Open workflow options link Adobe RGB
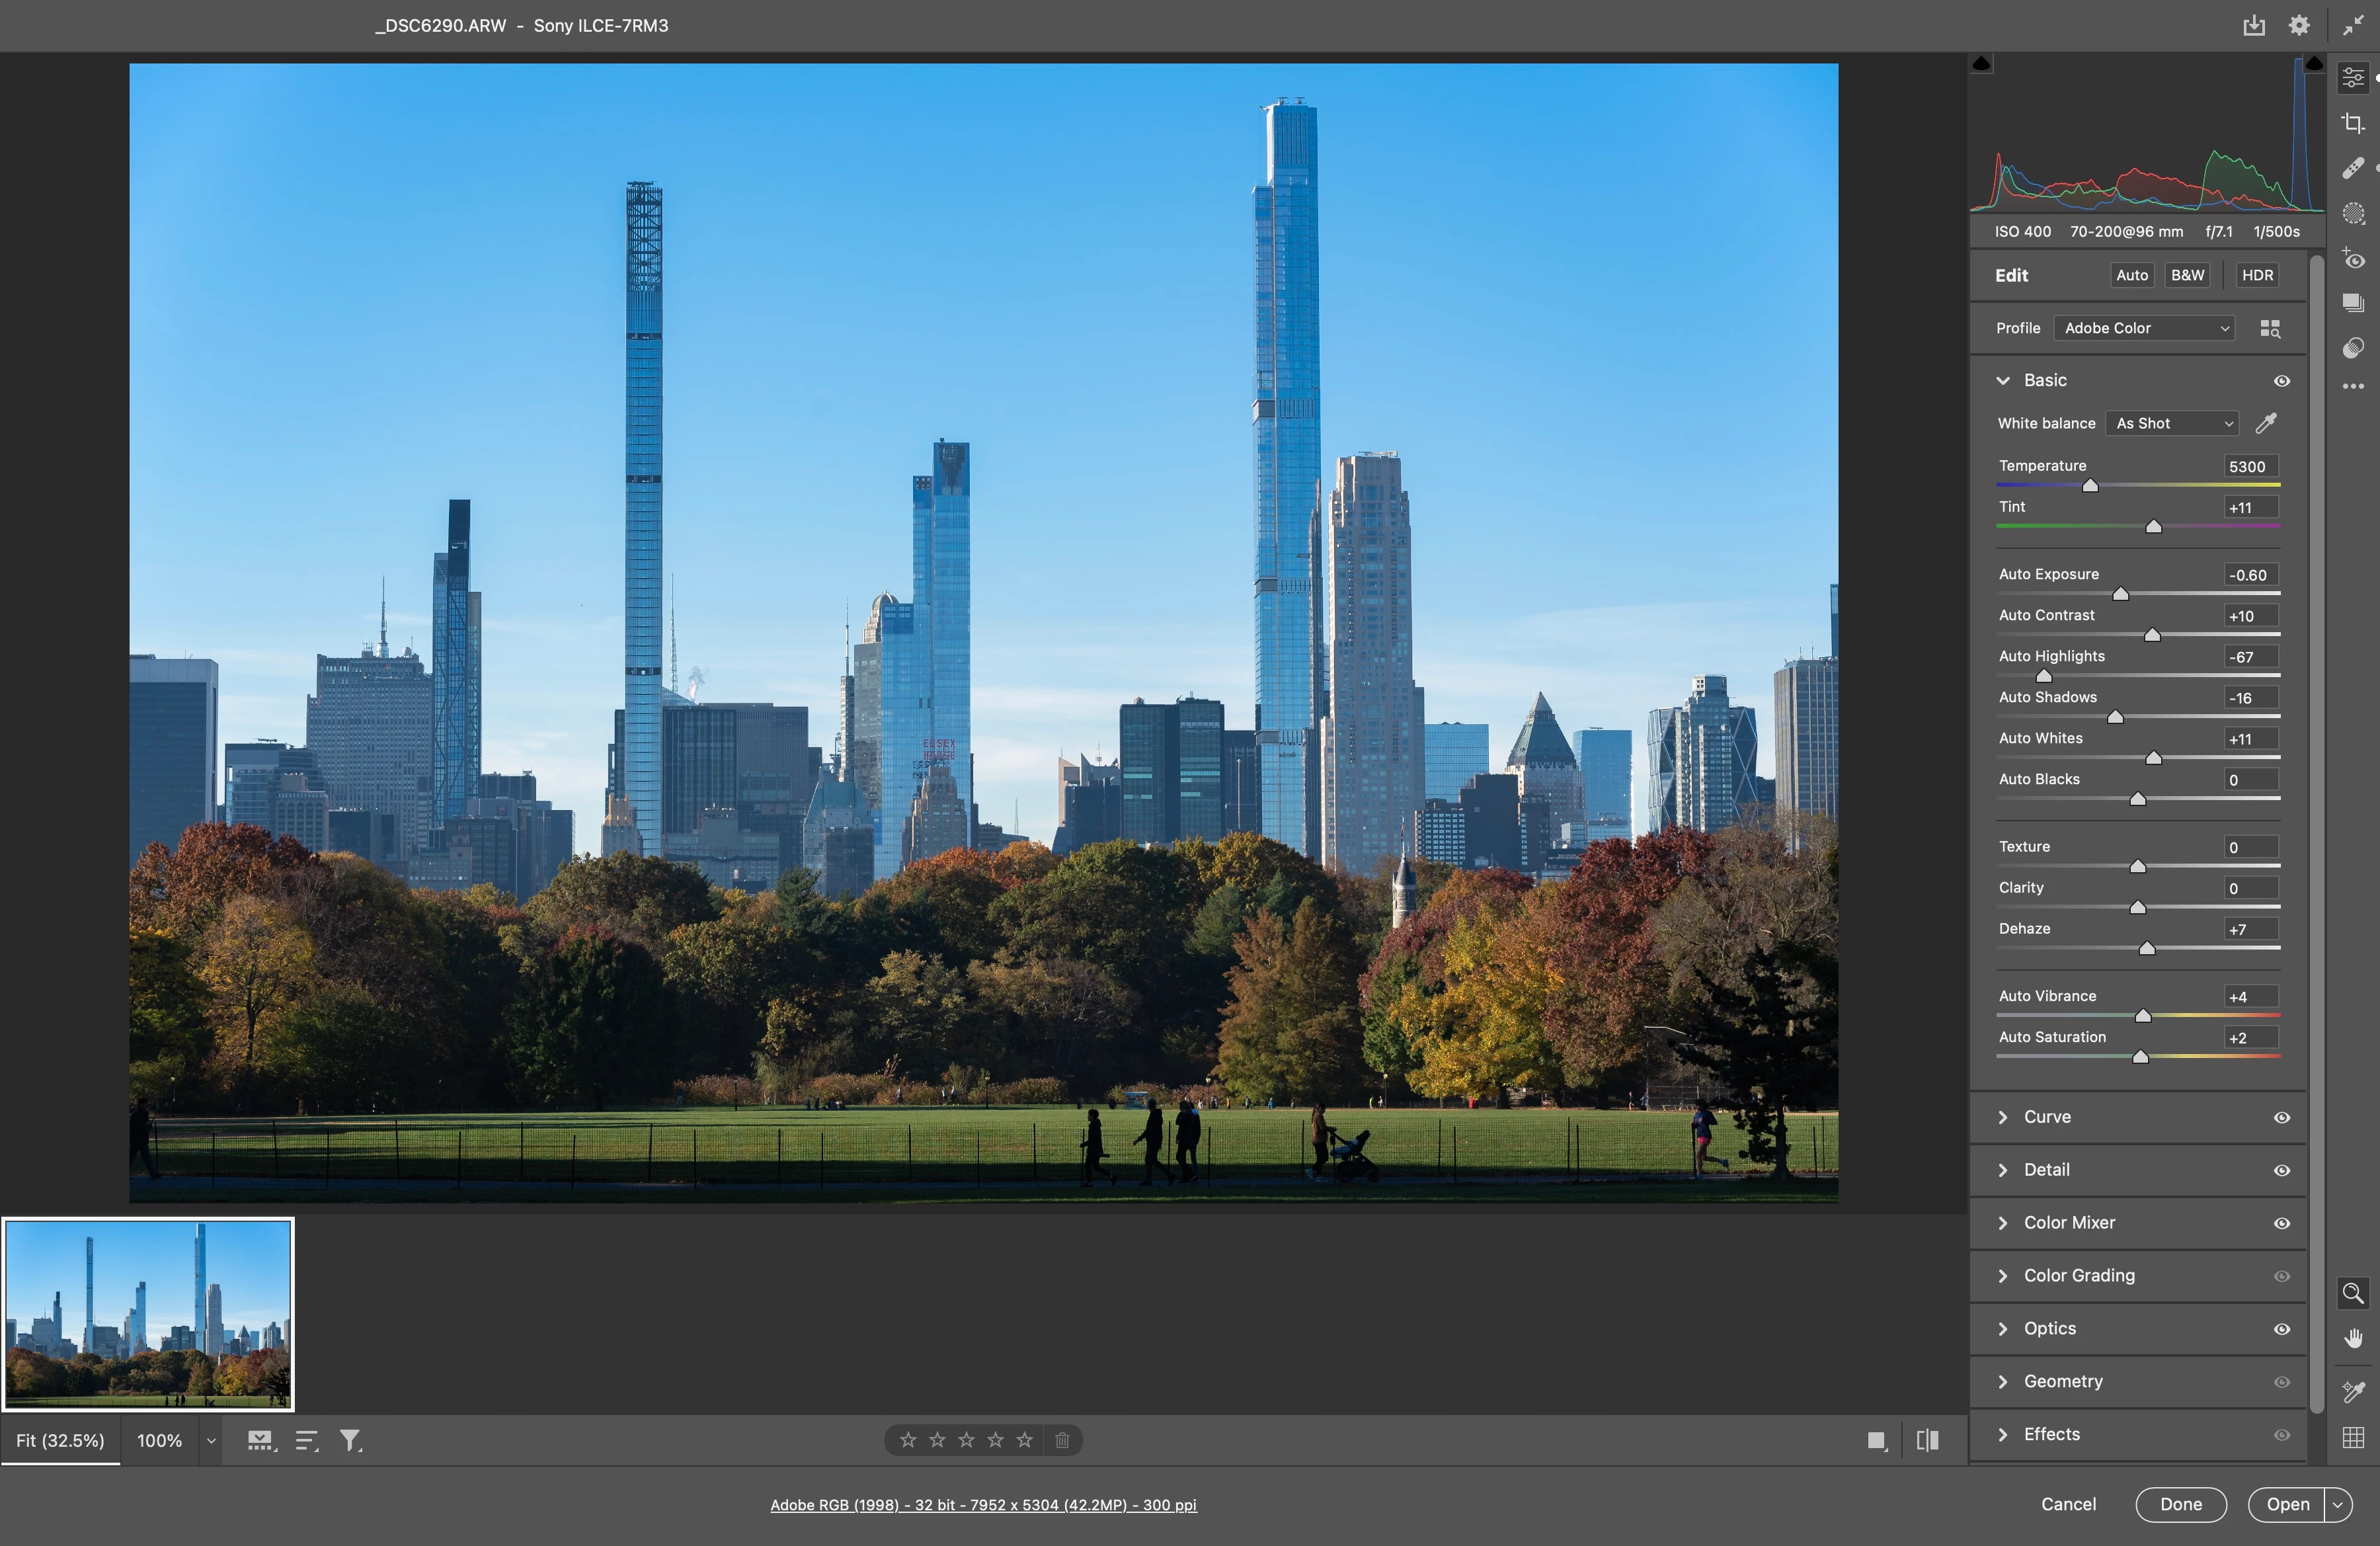 pyautogui.click(x=983, y=1504)
